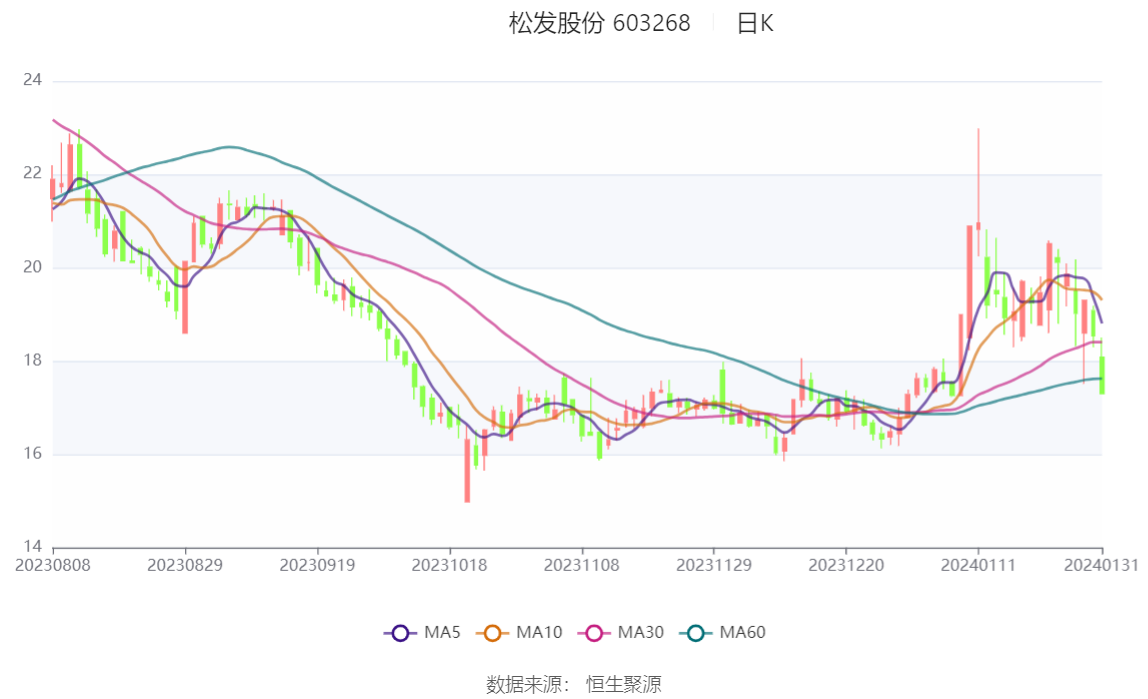
Task: Hide the MA5 line via its label
Action: tap(442, 632)
